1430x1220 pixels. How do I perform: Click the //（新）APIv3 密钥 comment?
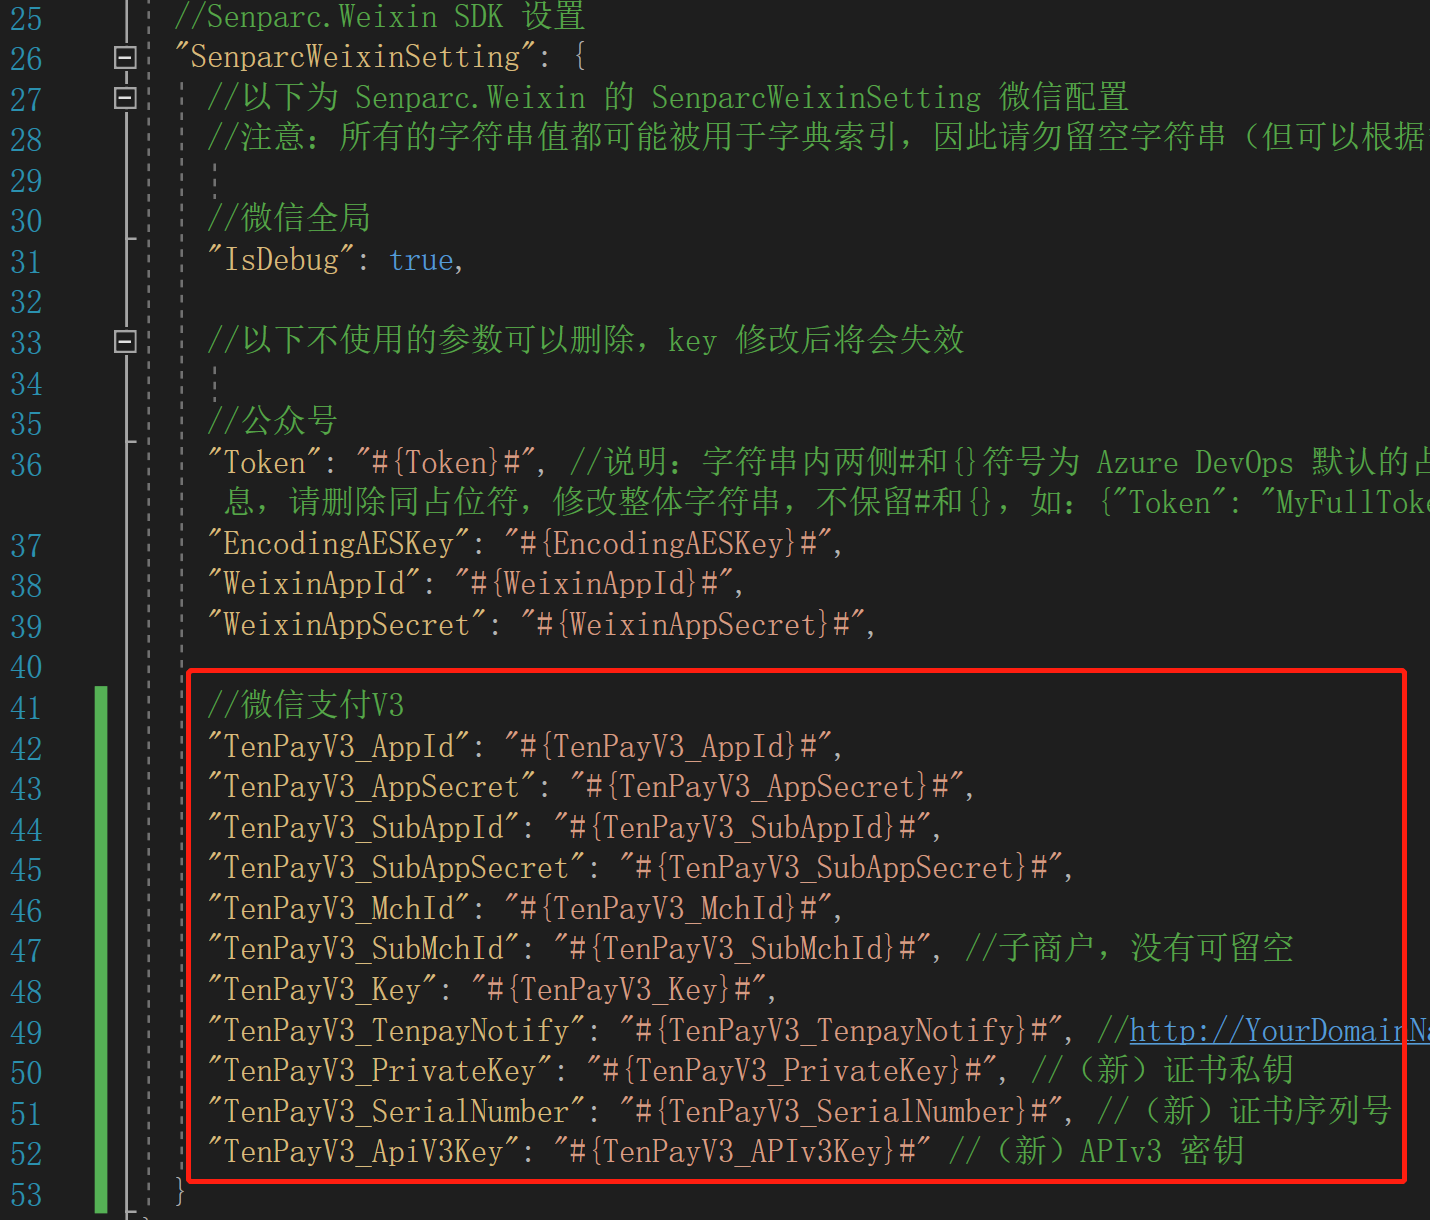click(1096, 1151)
